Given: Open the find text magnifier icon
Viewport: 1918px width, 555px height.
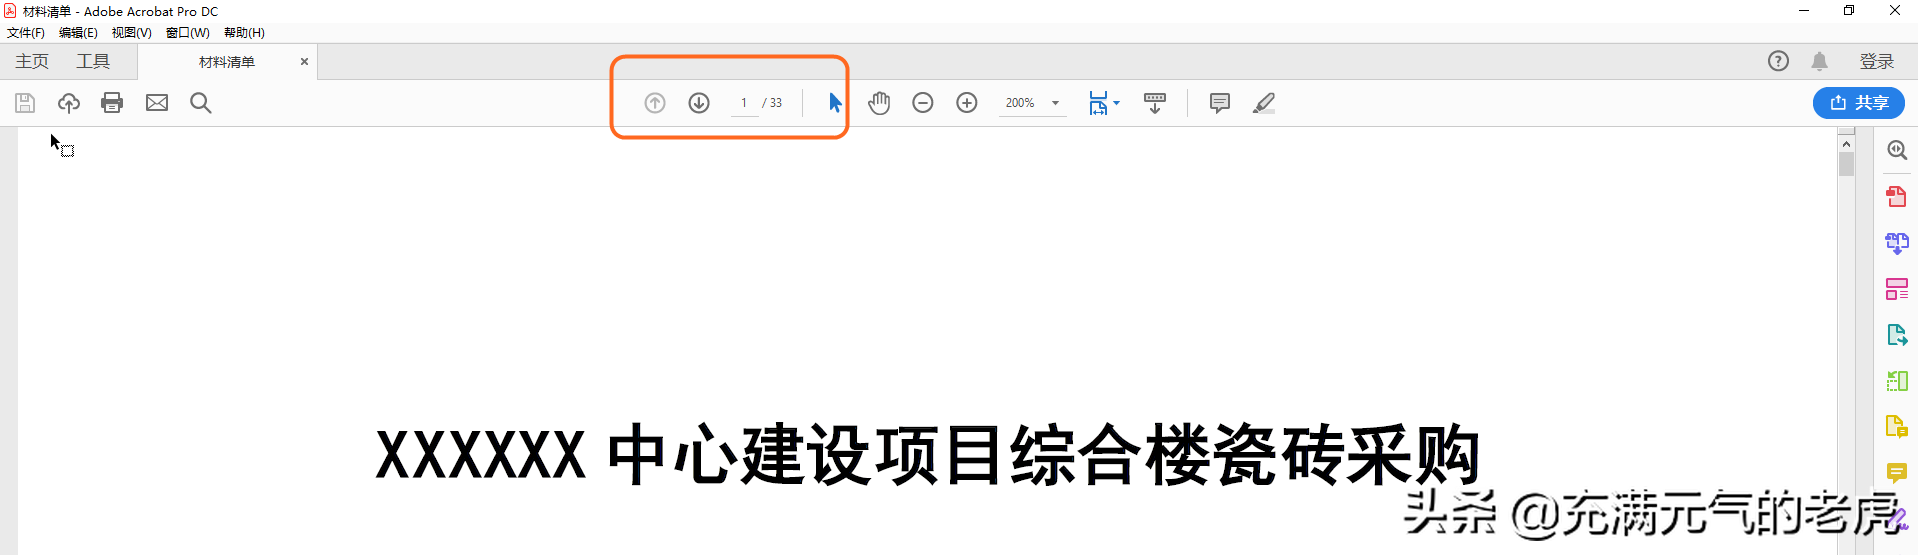Looking at the screenshot, I should 201,103.
